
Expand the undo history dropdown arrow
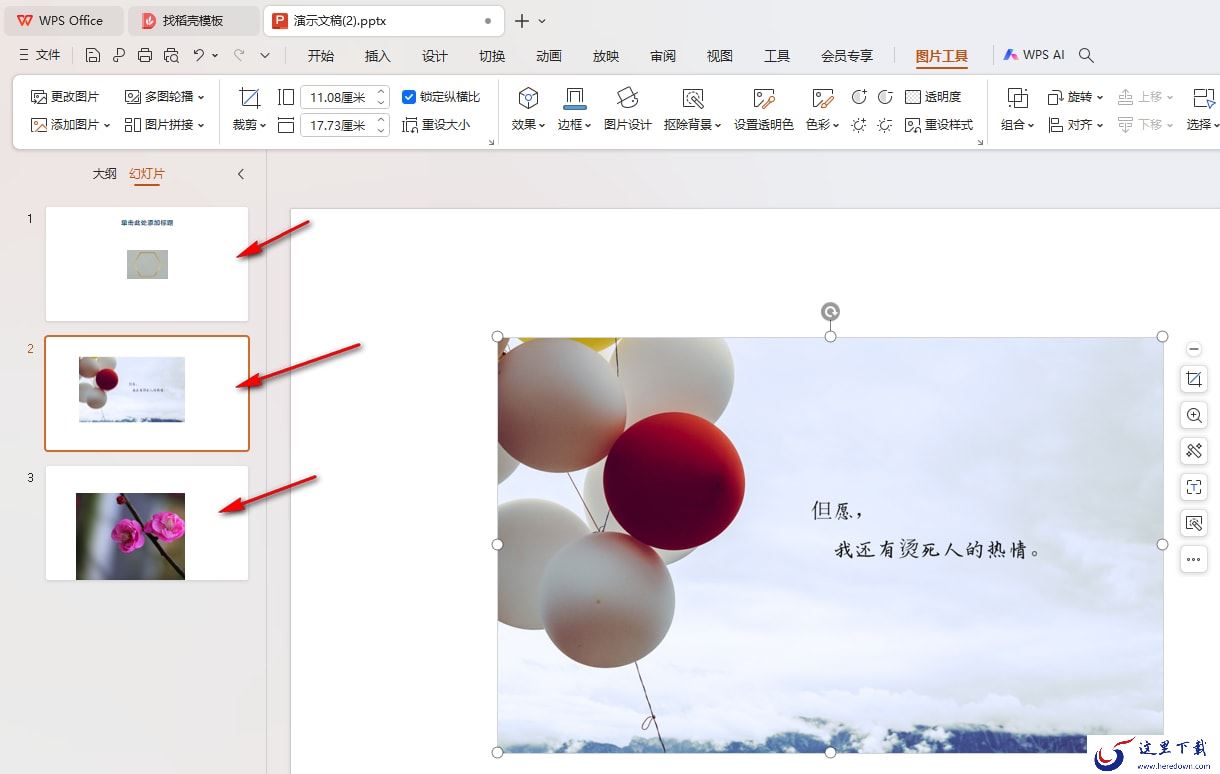(215, 56)
